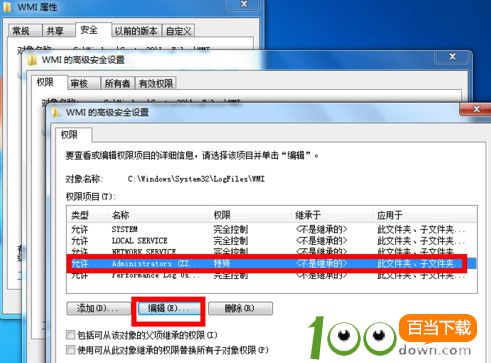
Task: Select the Administrators permission entry
Action: [271, 263]
